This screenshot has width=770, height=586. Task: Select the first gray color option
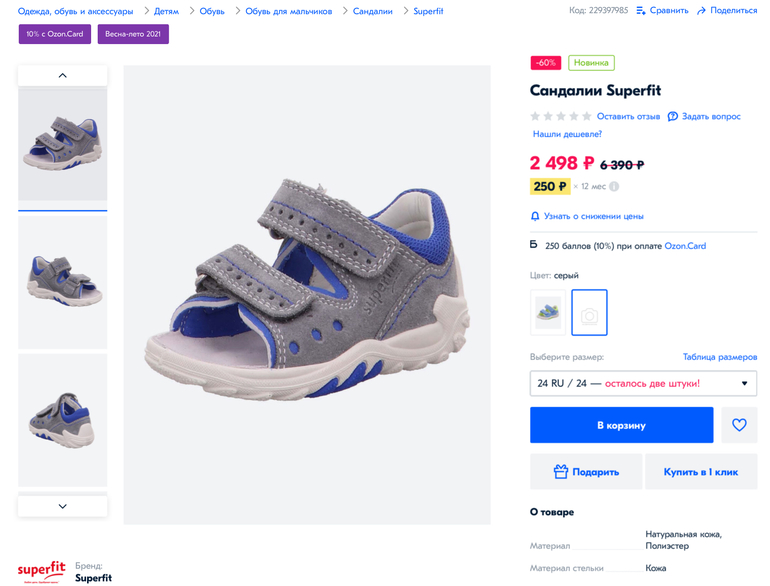click(548, 312)
